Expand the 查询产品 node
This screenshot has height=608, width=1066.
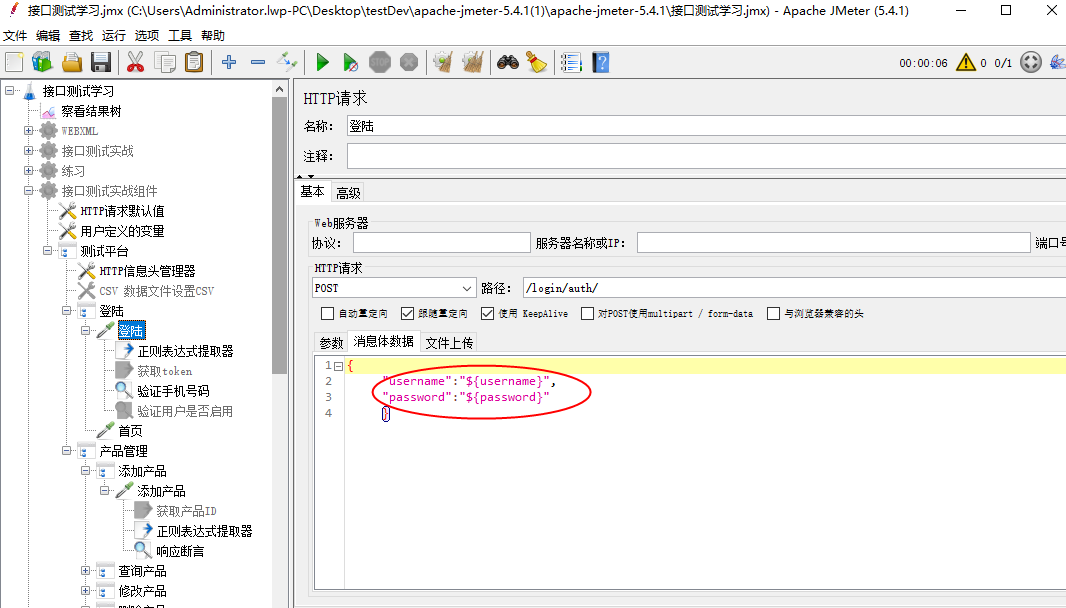tap(86, 571)
